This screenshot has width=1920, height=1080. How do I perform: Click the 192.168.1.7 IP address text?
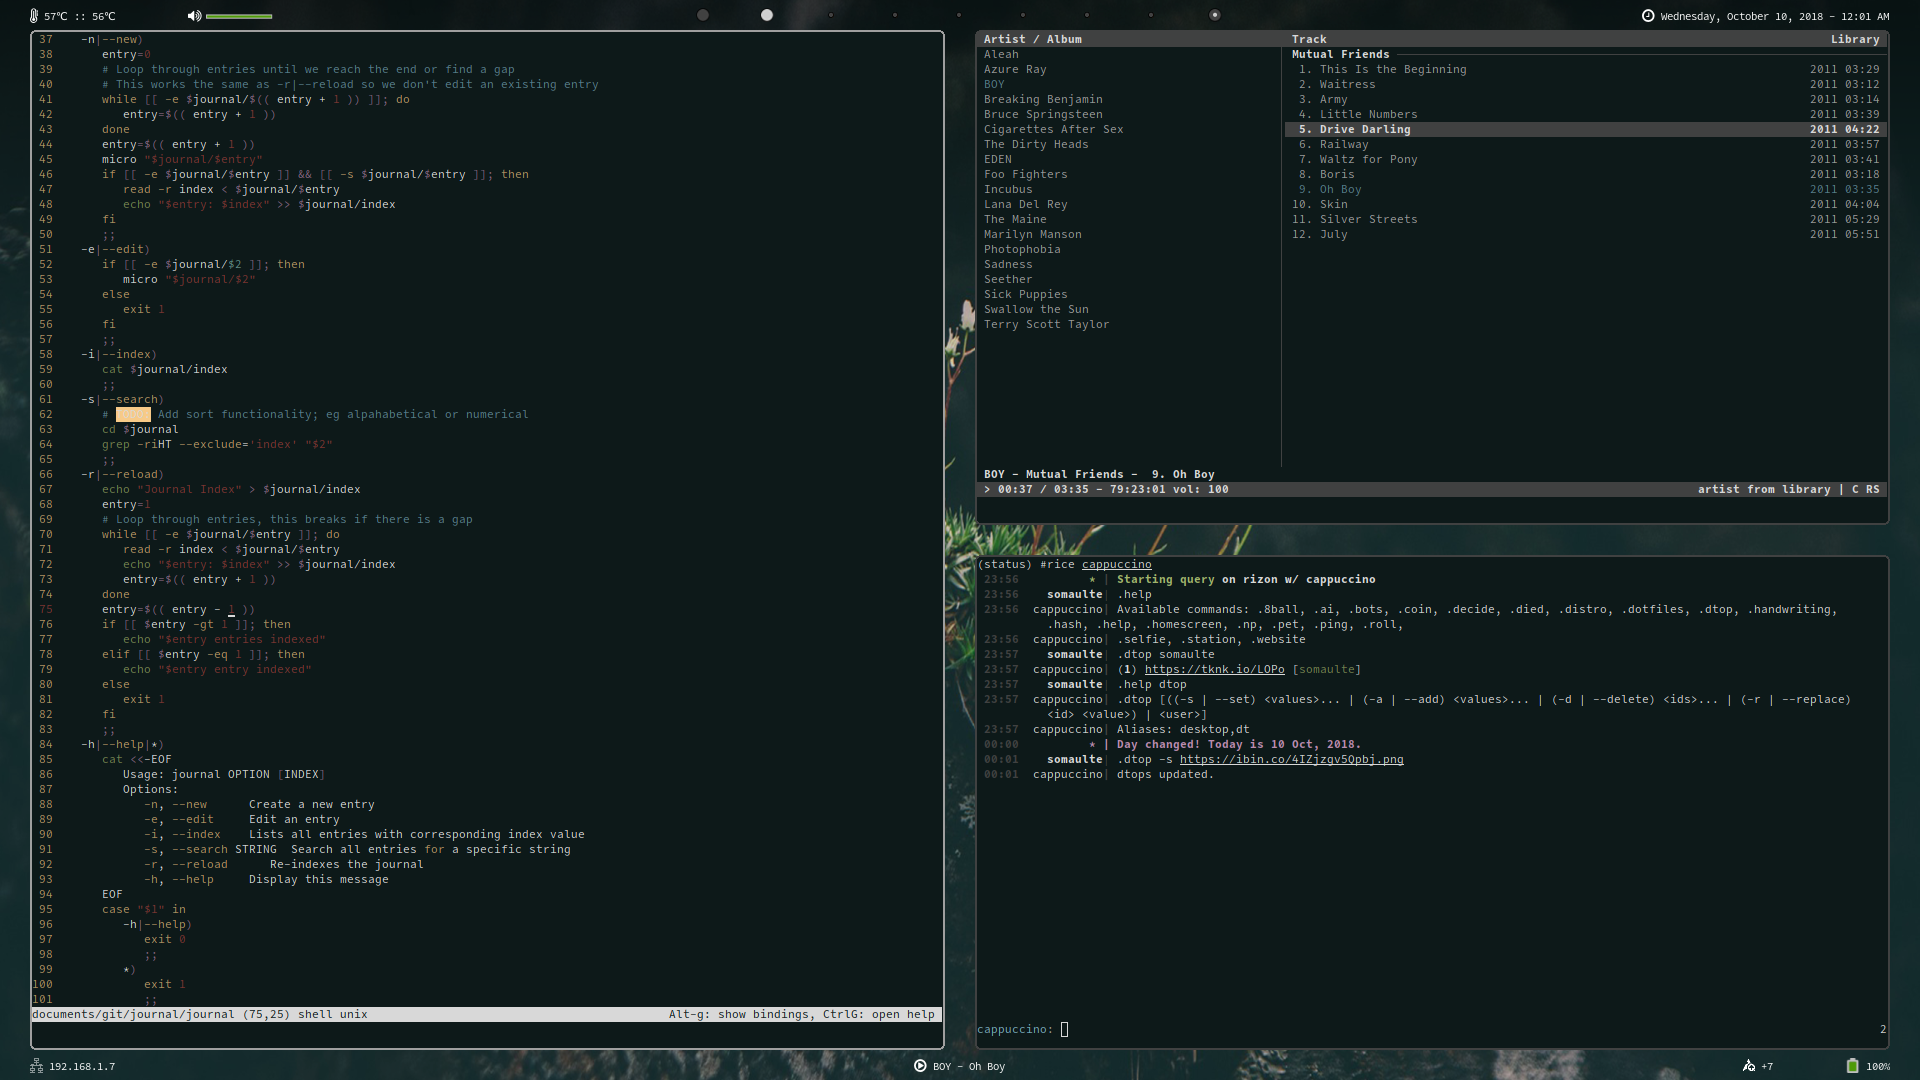[82, 1067]
